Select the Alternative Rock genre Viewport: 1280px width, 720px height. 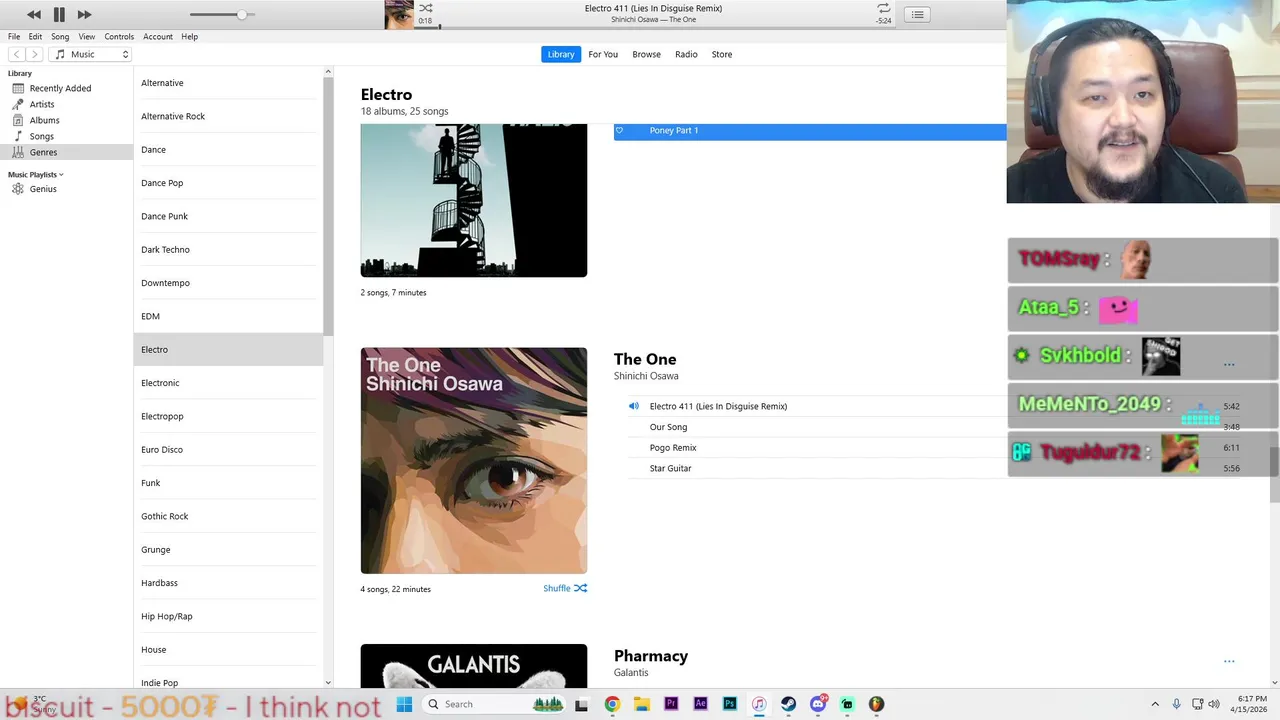[x=228, y=116]
